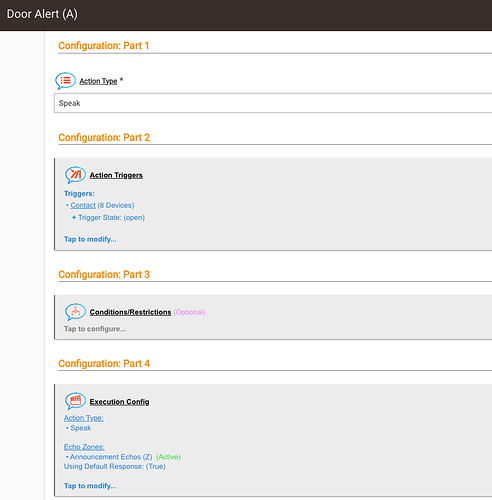Click the Echo Zones link
492x500 pixels.
84,447
